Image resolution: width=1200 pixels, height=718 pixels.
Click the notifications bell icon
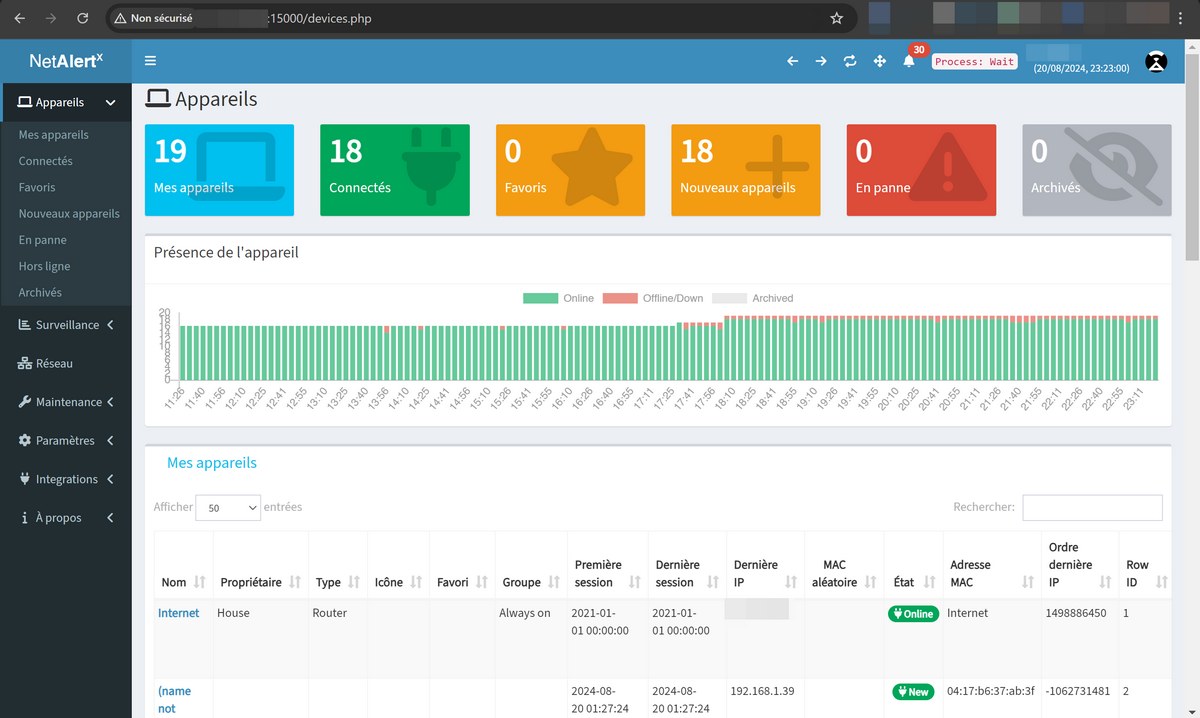(909, 61)
